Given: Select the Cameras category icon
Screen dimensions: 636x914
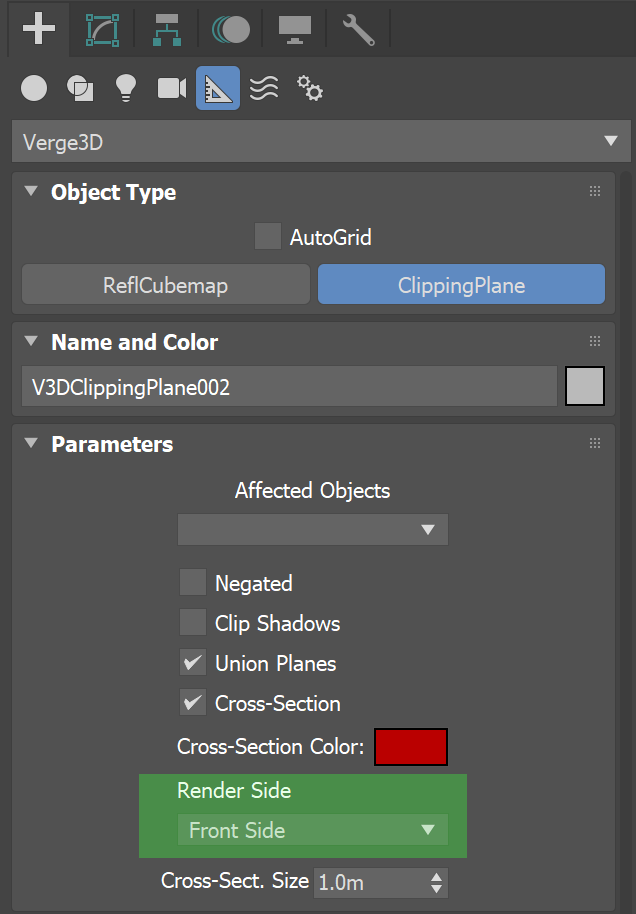Looking at the screenshot, I should click(x=172, y=89).
